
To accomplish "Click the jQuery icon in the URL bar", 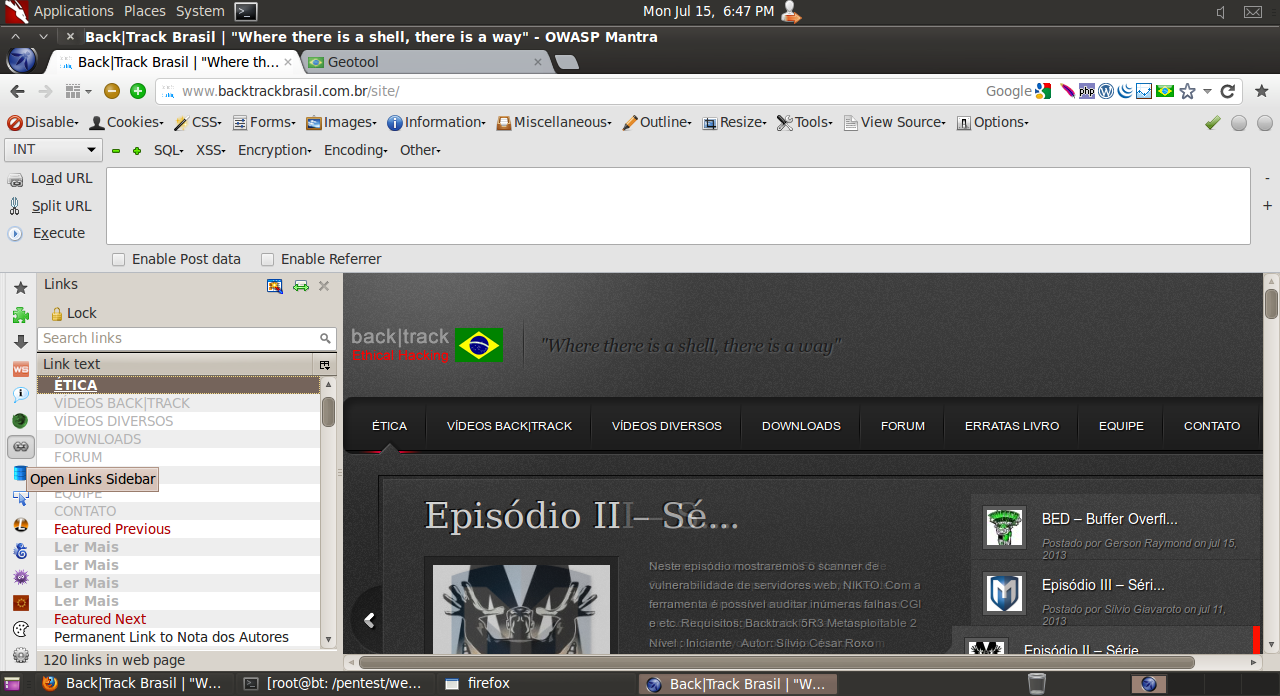I will click(x=1125, y=91).
